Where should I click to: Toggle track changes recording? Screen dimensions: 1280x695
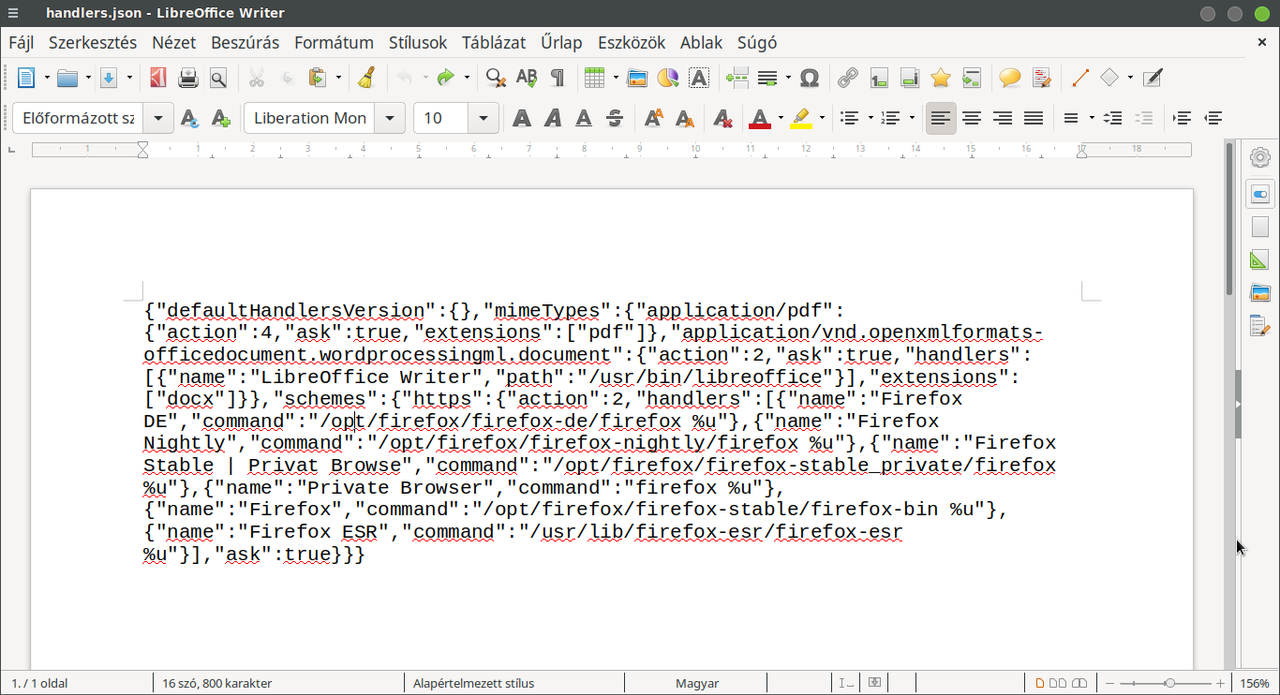(x=1042, y=77)
